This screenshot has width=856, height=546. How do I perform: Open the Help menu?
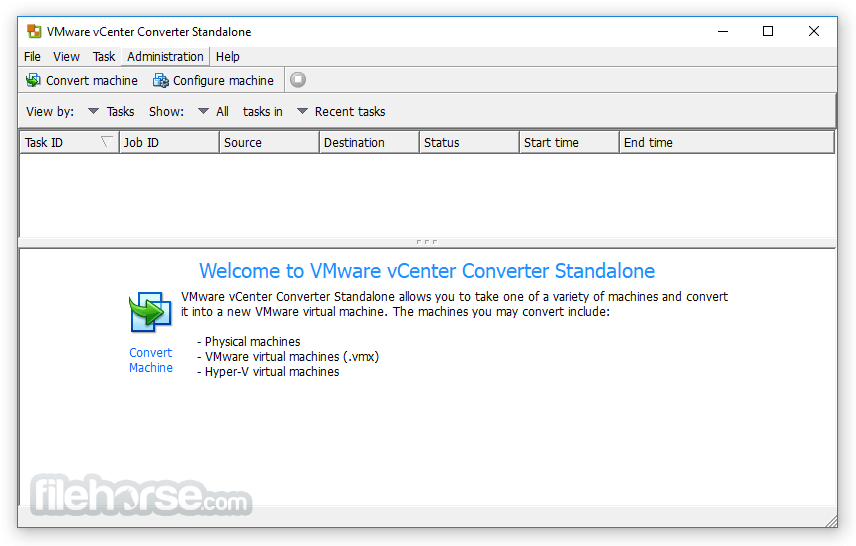pos(228,57)
